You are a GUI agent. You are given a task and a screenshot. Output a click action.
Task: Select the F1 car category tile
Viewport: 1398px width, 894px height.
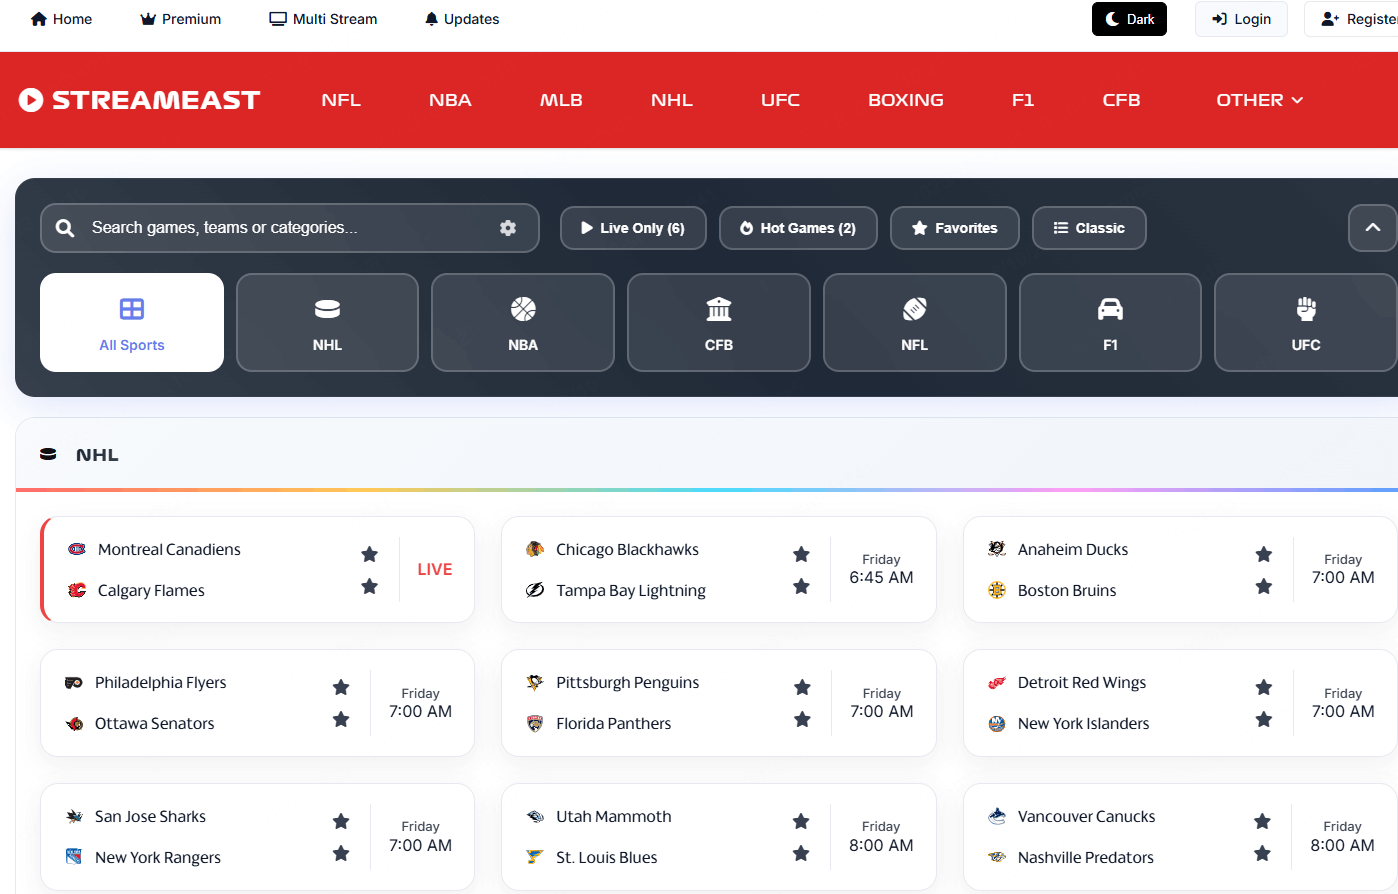coord(1110,322)
